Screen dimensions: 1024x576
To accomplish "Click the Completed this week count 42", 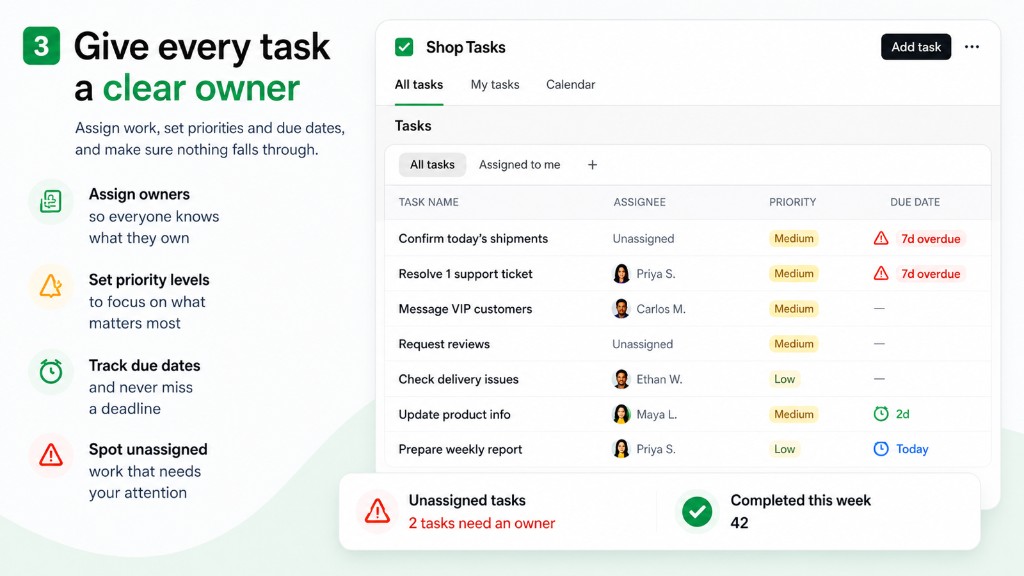I will pos(739,523).
